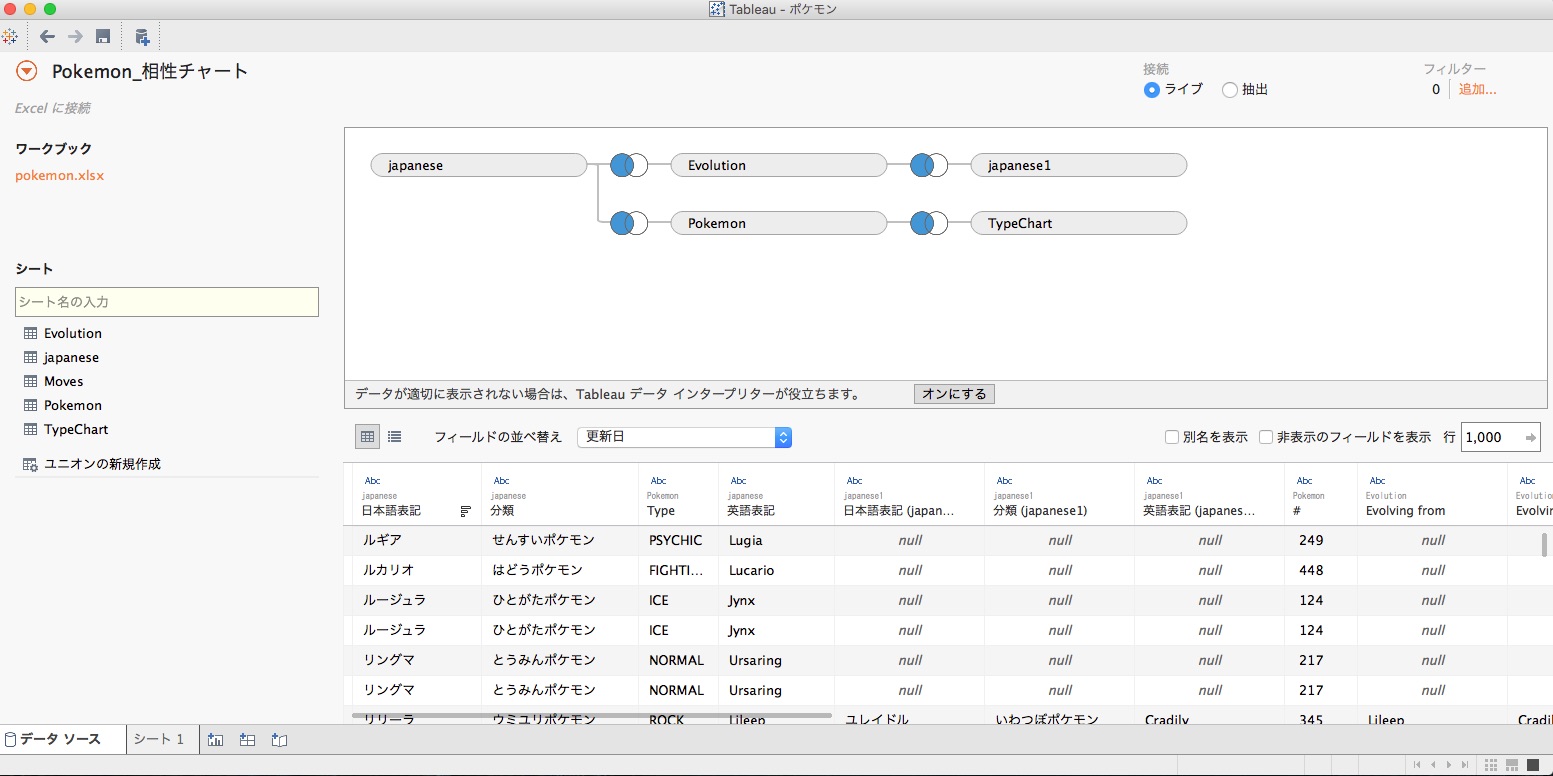Click the シート名の入力 search field

click(167, 302)
